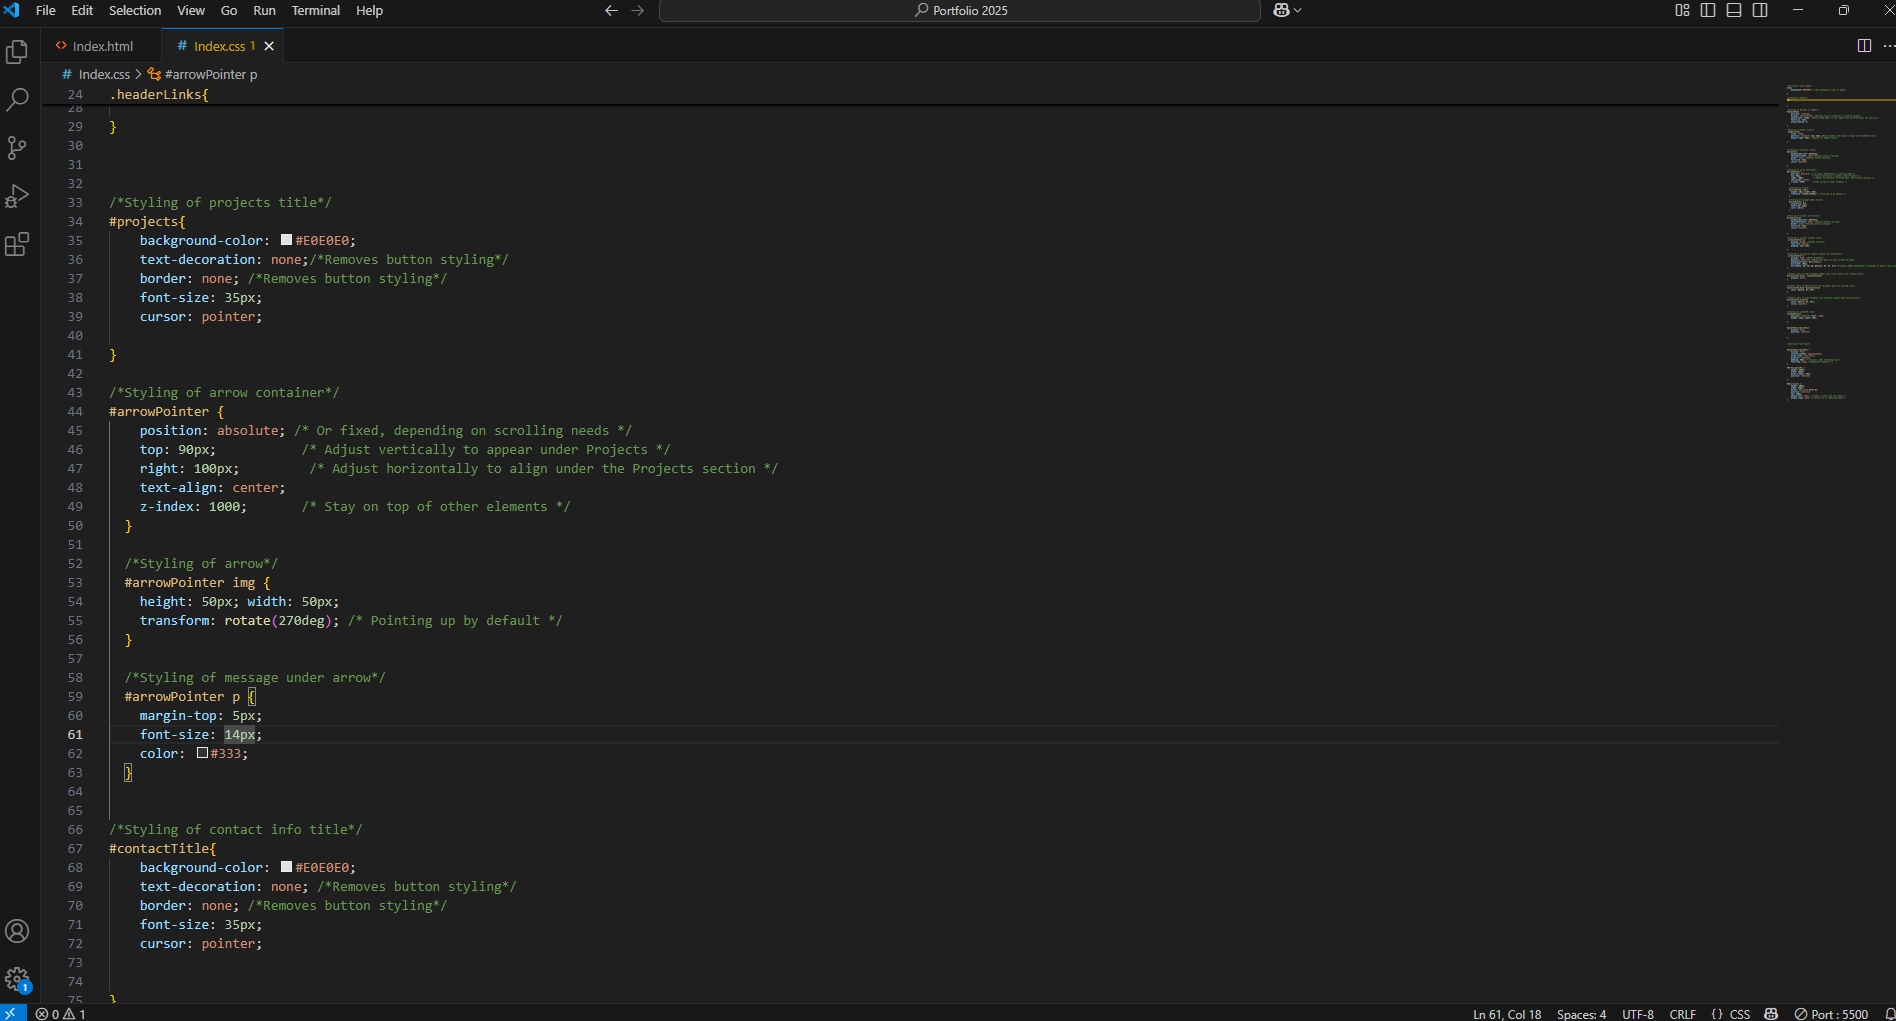The image size is (1896, 1021).
Task: Click the #contactTitle{ selector line
Action: (162, 848)
